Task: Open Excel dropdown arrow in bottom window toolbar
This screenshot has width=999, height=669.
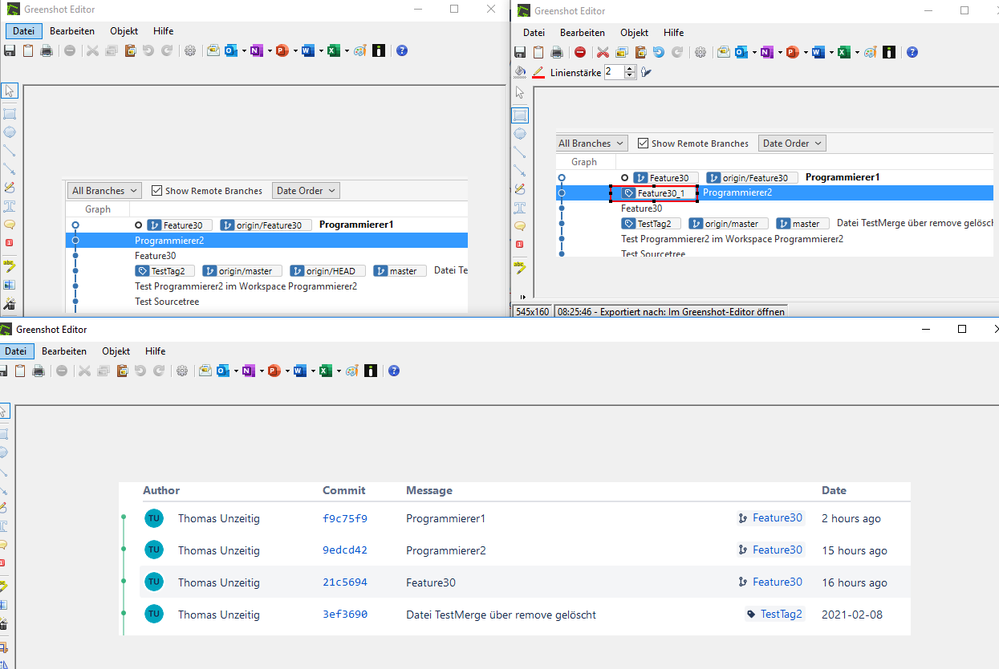Action: click(338, 371)
